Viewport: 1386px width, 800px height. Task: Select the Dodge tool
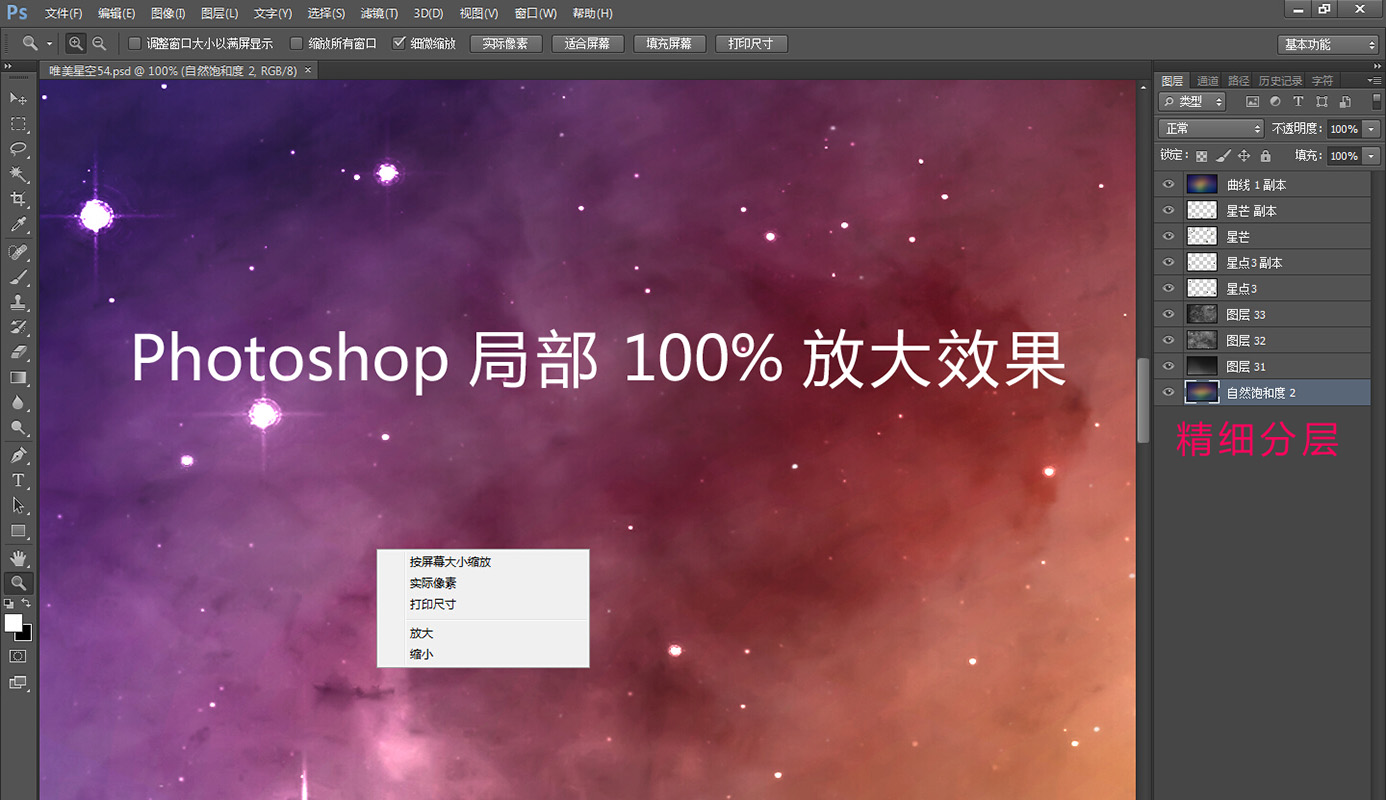pyautogui.click(x=18, y=427)
